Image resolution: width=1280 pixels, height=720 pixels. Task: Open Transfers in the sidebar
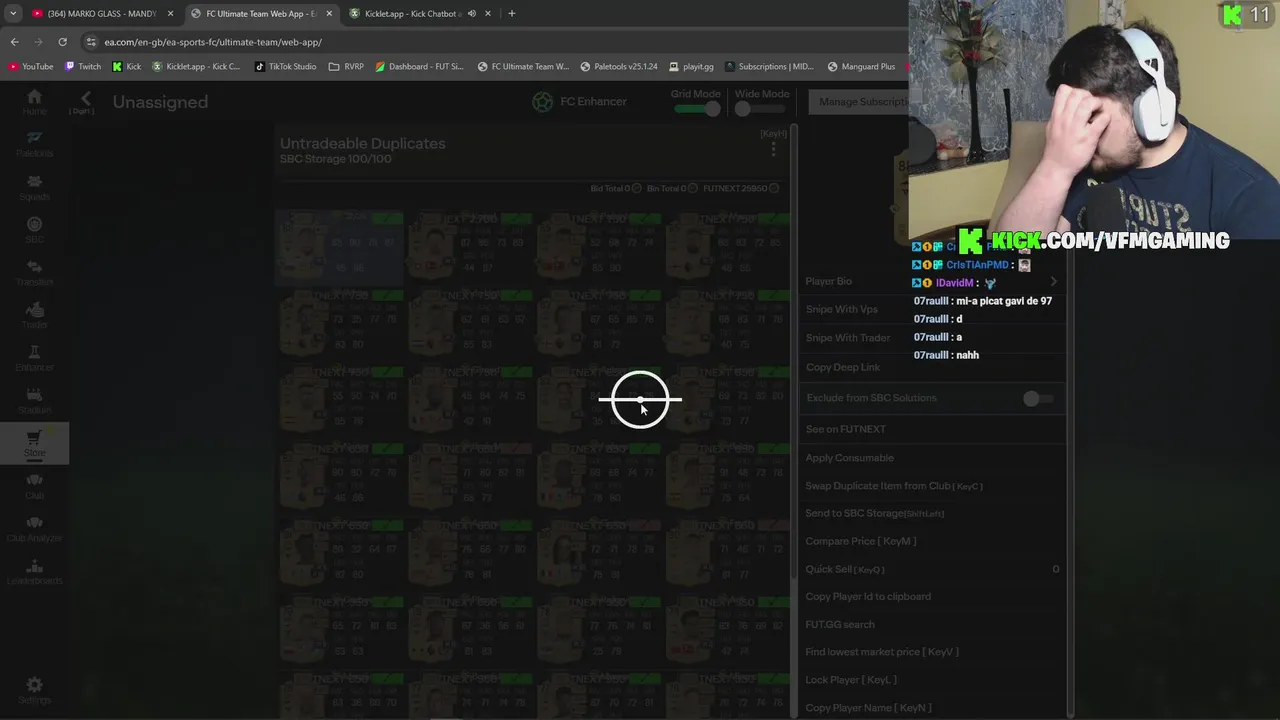(34, 273)
